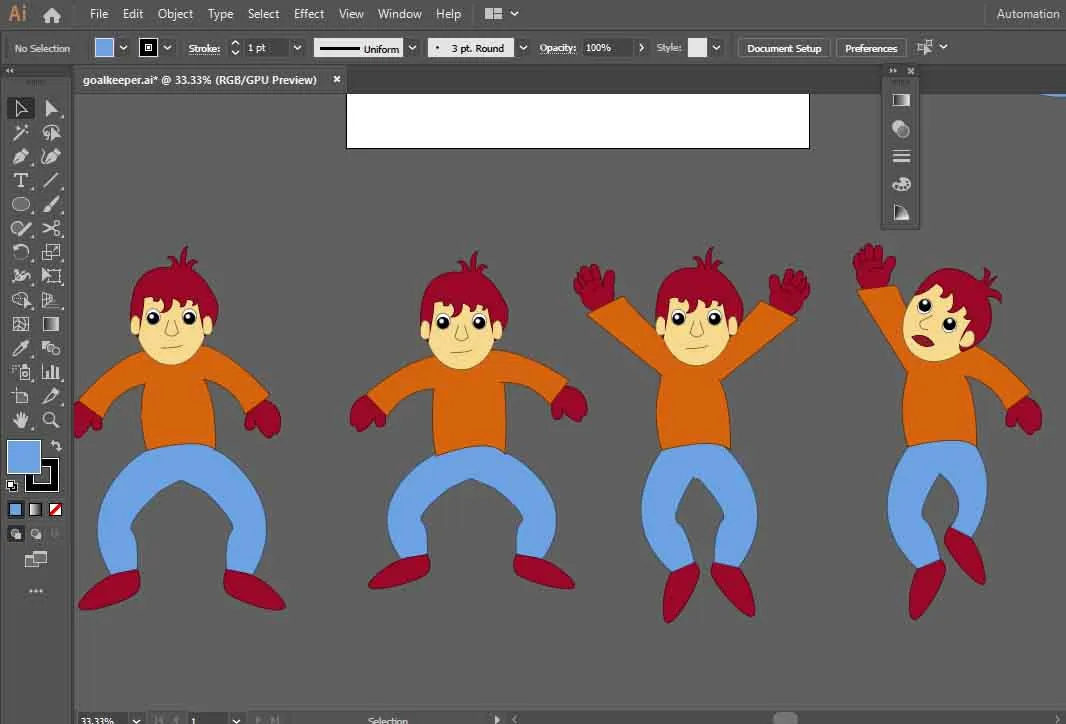Select the Eyedropper tool
The image size is (1066, 724).
pyautogui.click(x=20, y=348)
